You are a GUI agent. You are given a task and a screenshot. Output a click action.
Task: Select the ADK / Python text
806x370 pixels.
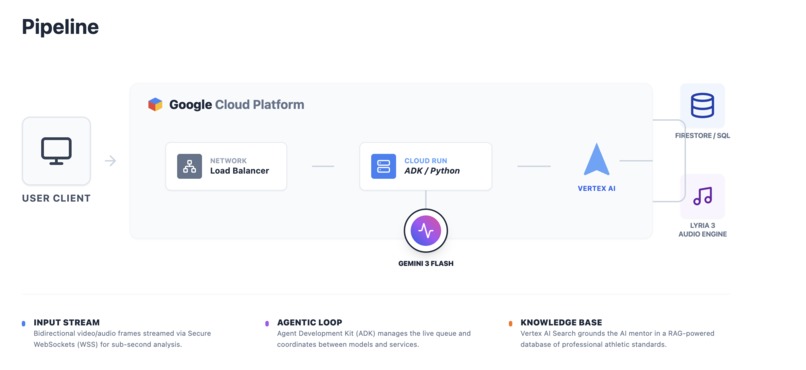432,171
